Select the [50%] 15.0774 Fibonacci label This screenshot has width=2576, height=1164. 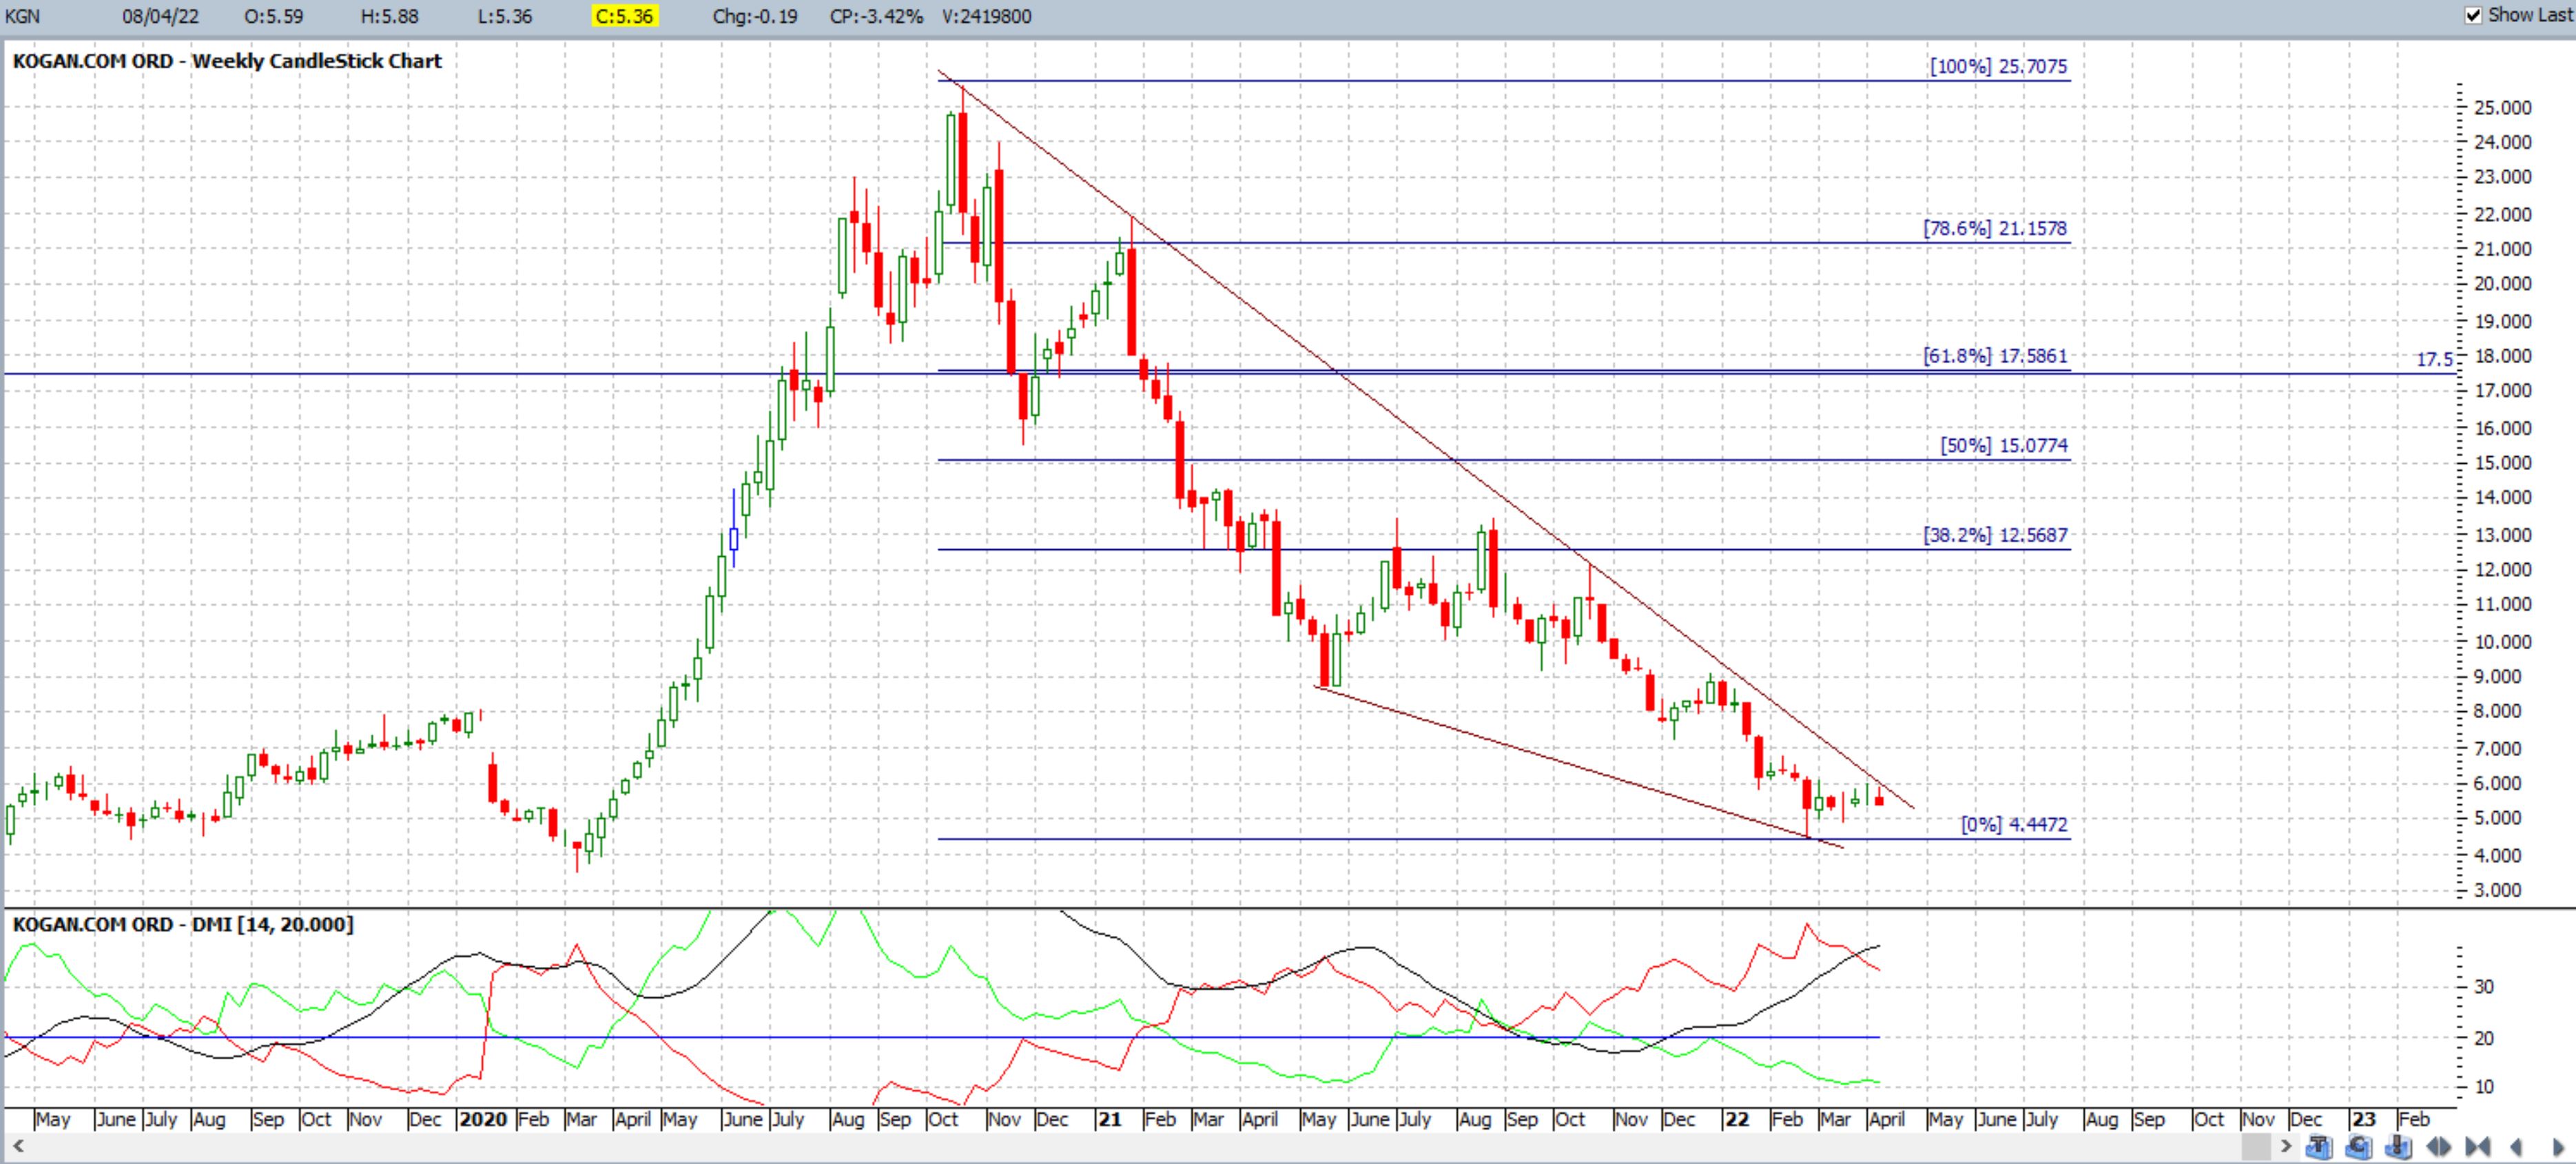[x=2004, y=445]
